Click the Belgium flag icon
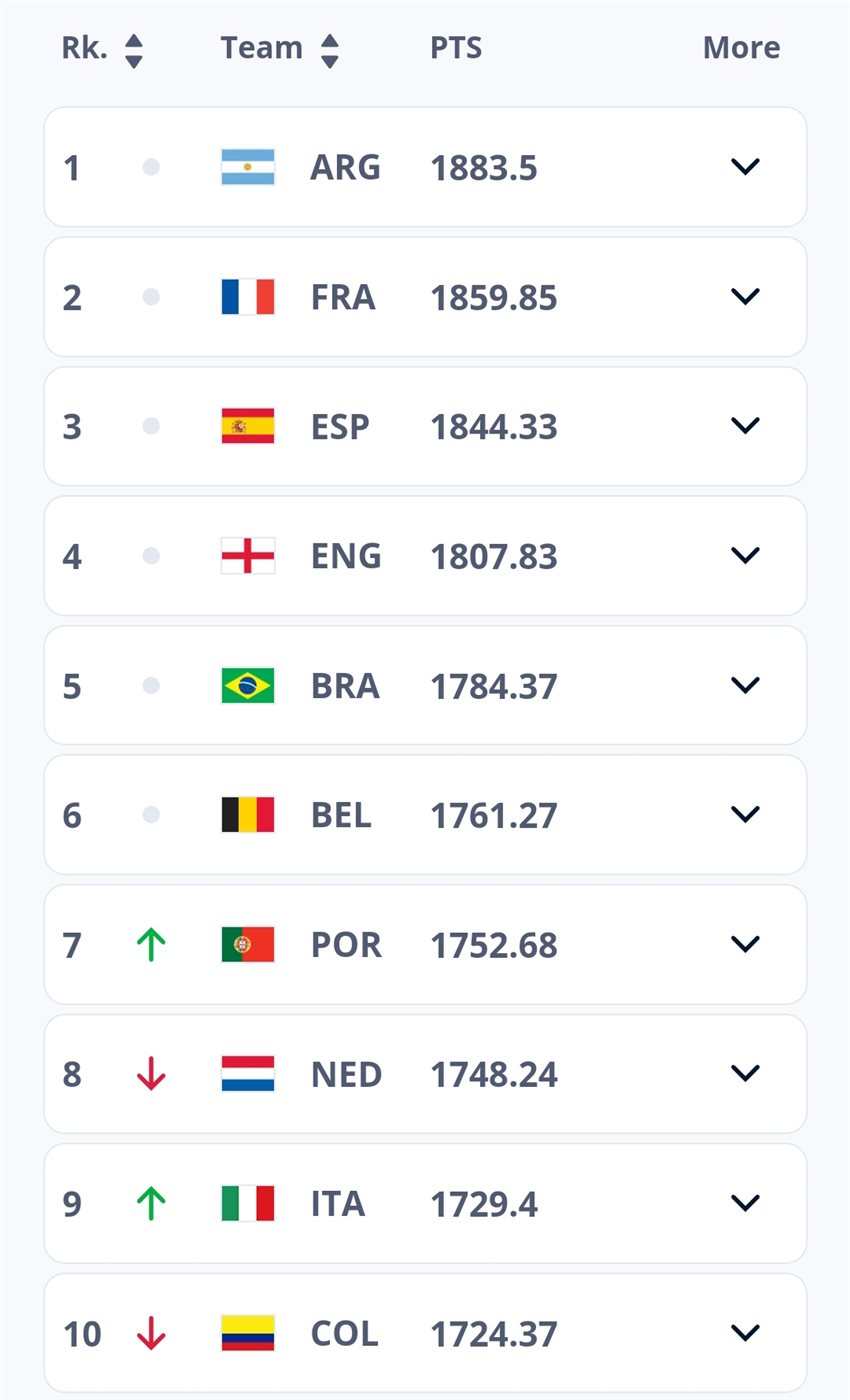Image resolution: width=850 pixels, height=1400 pixels. coord(247,815)
